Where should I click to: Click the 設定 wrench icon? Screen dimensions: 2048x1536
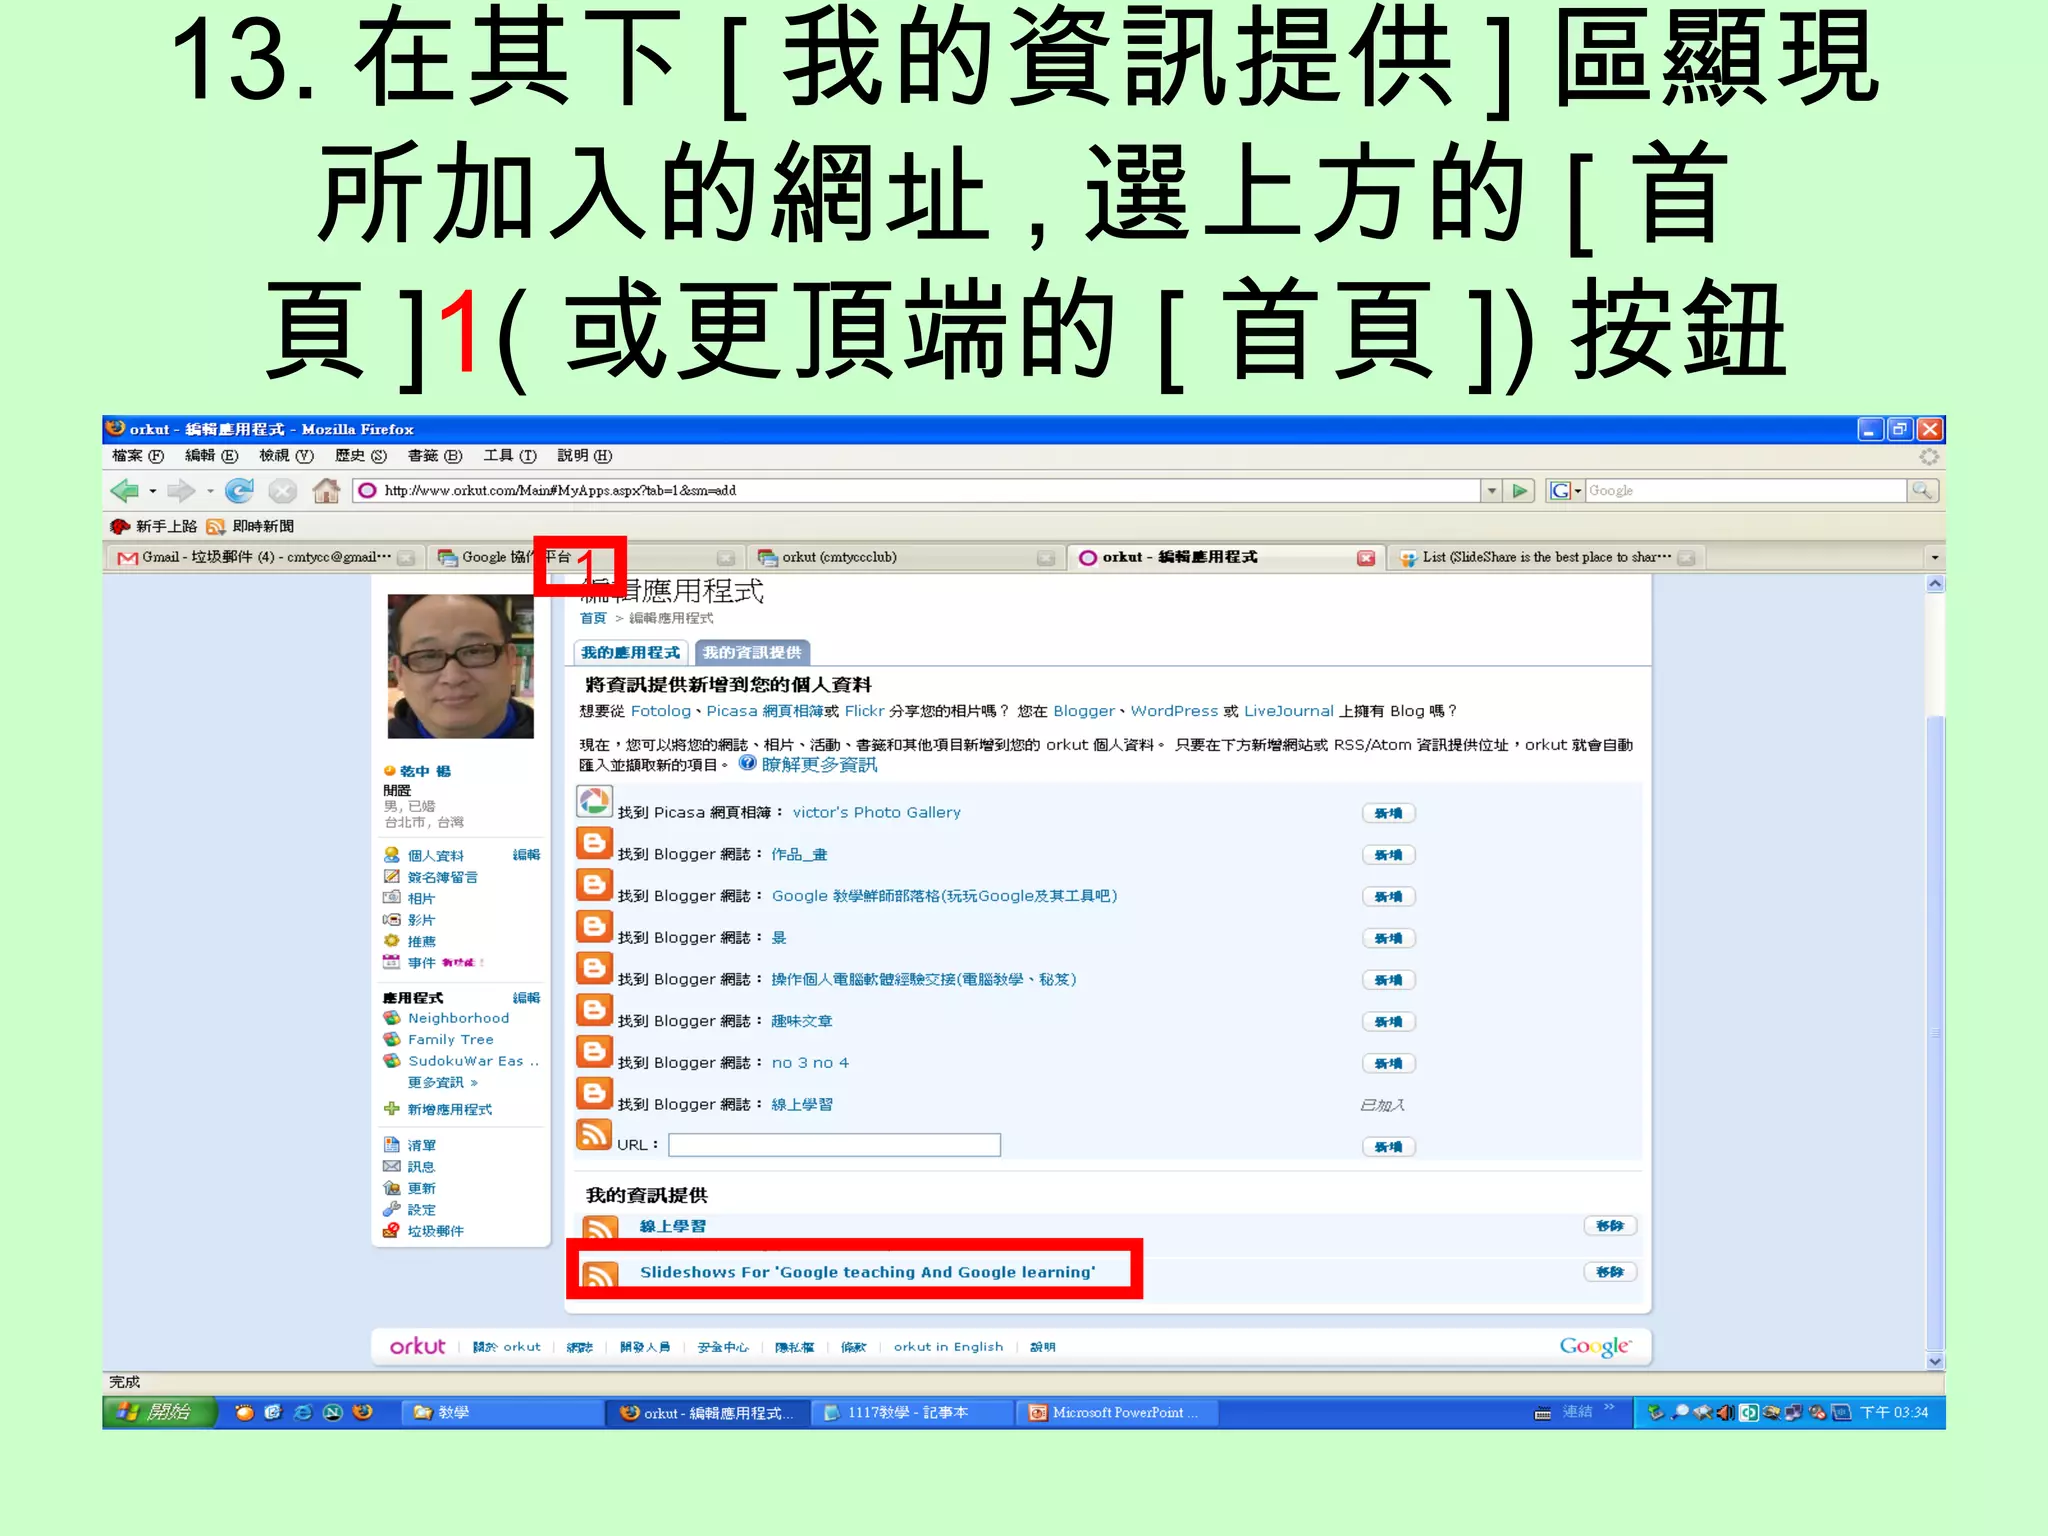[x=392, y=1209]
